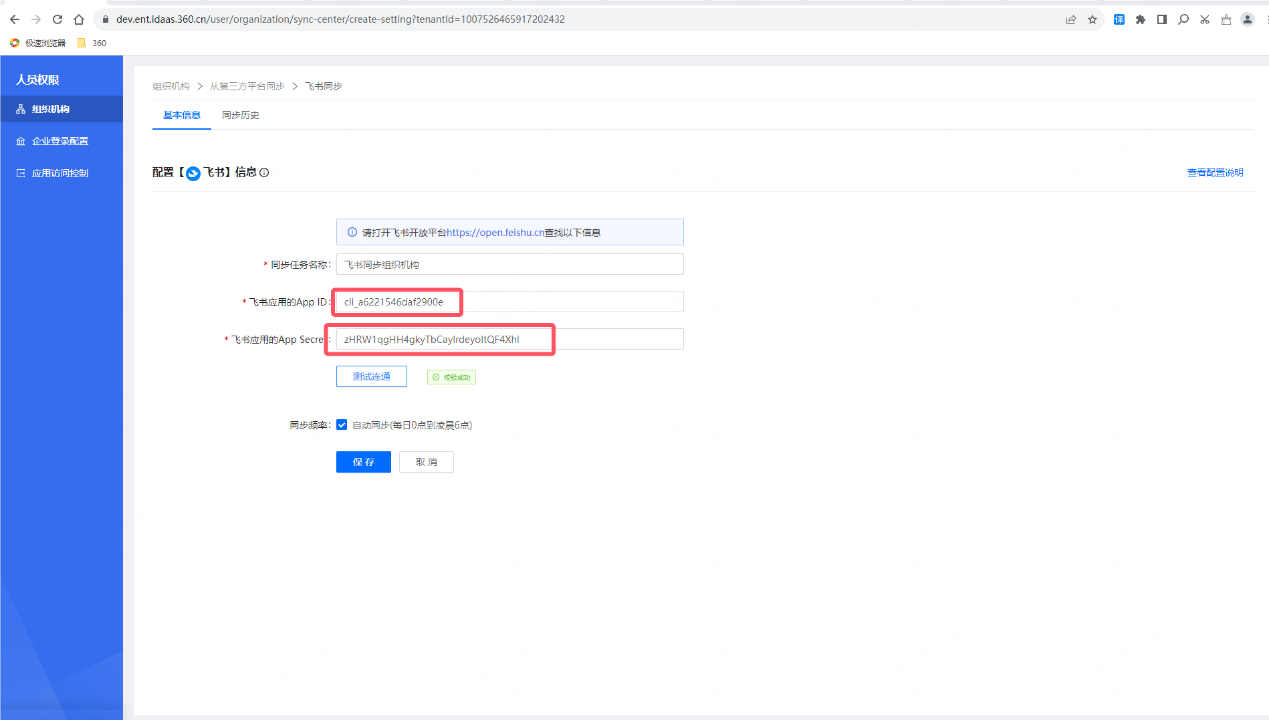Switch to 同步历史 tab
The width and height of the screenshot is (1269, 720).
tap(241, 115)
